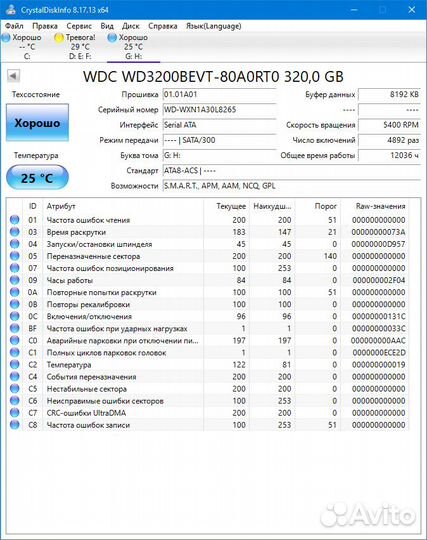Screen dimensions: 427x540
Task: Click status icon of attribute C1
Action: click(14, 352)
